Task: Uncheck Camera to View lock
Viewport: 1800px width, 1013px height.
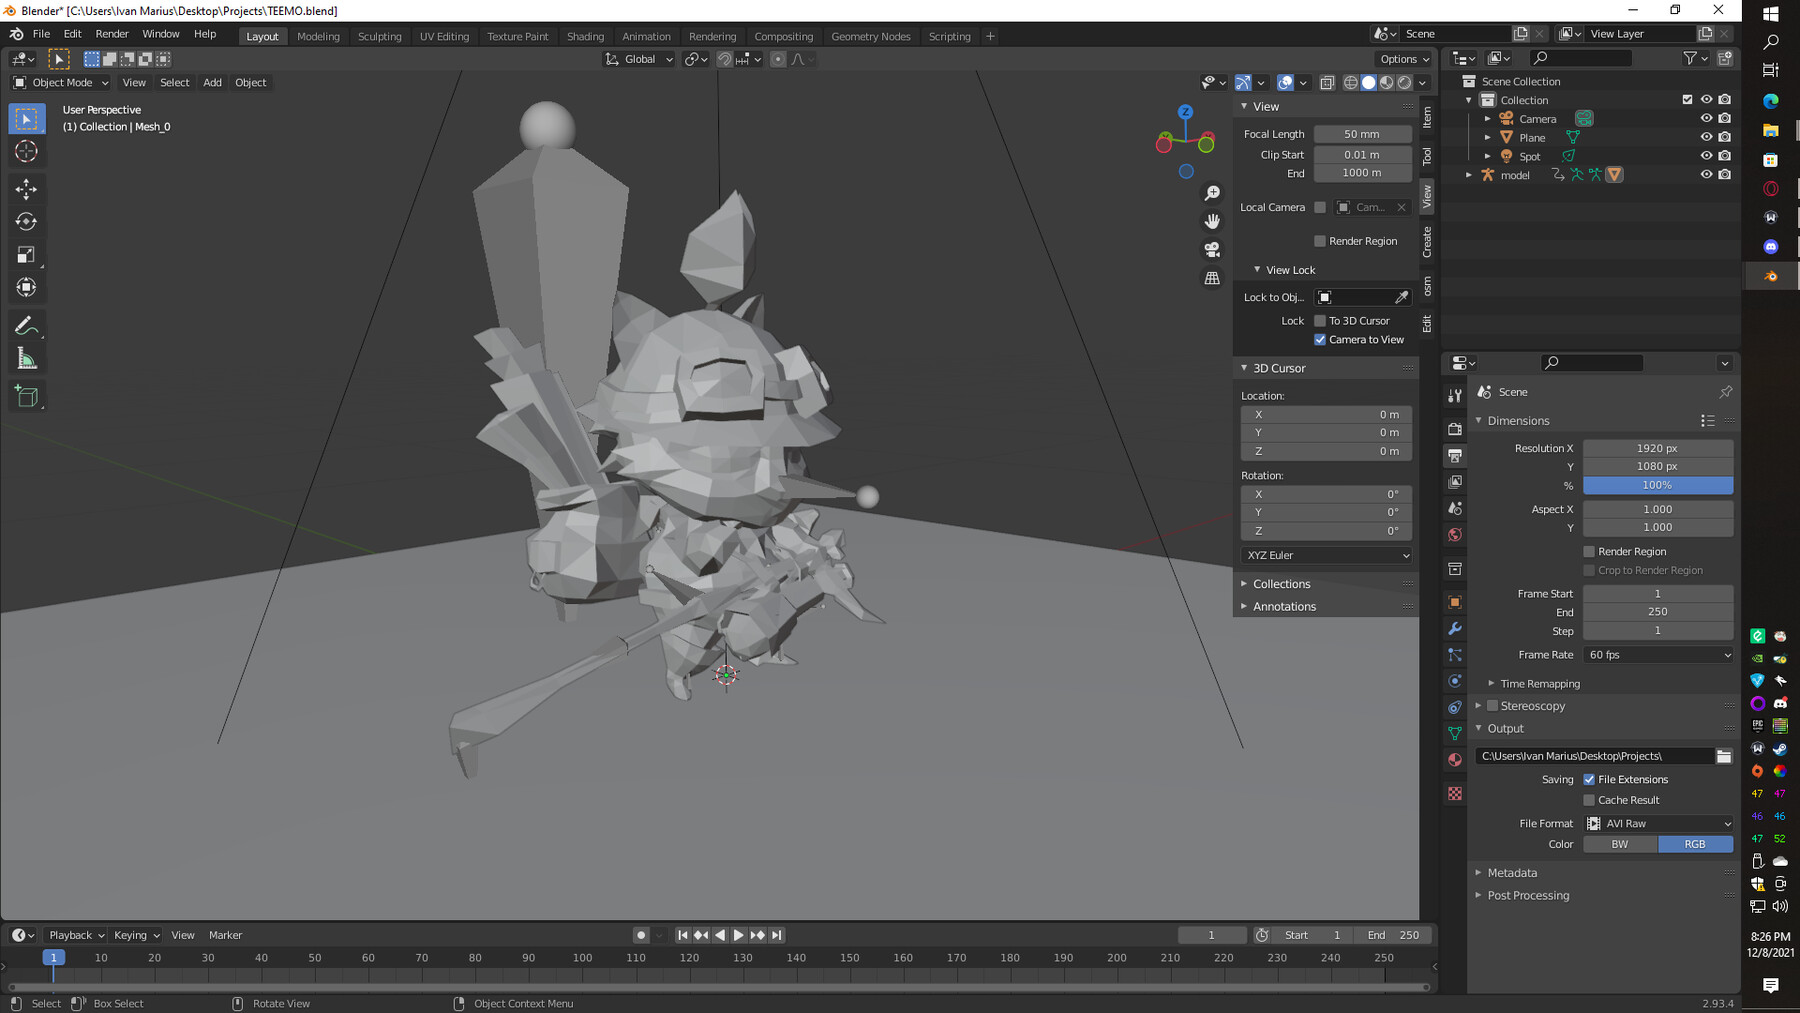Action: coord(1320,339)
